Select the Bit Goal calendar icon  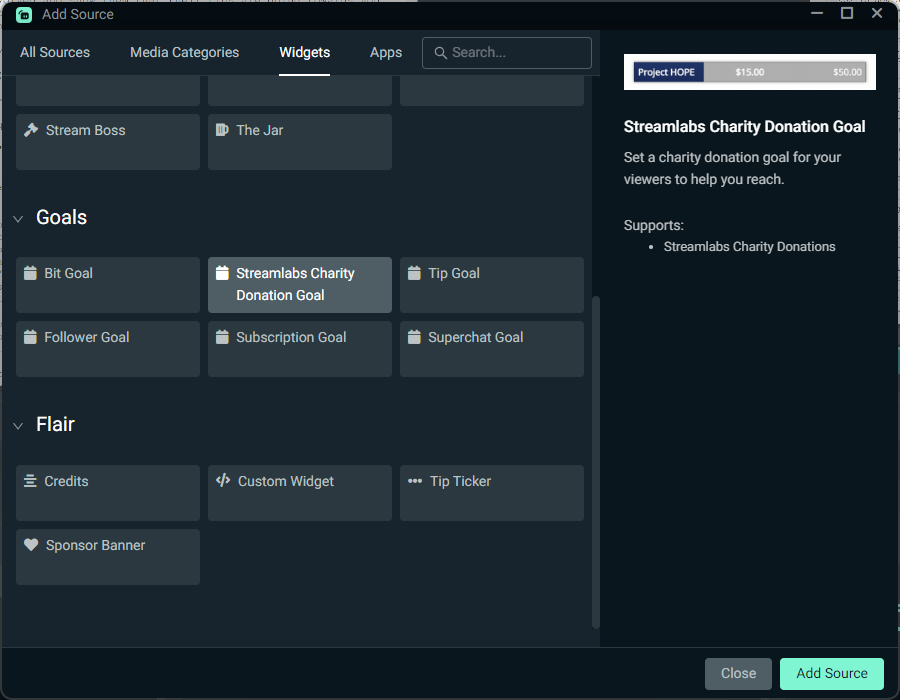31,272
